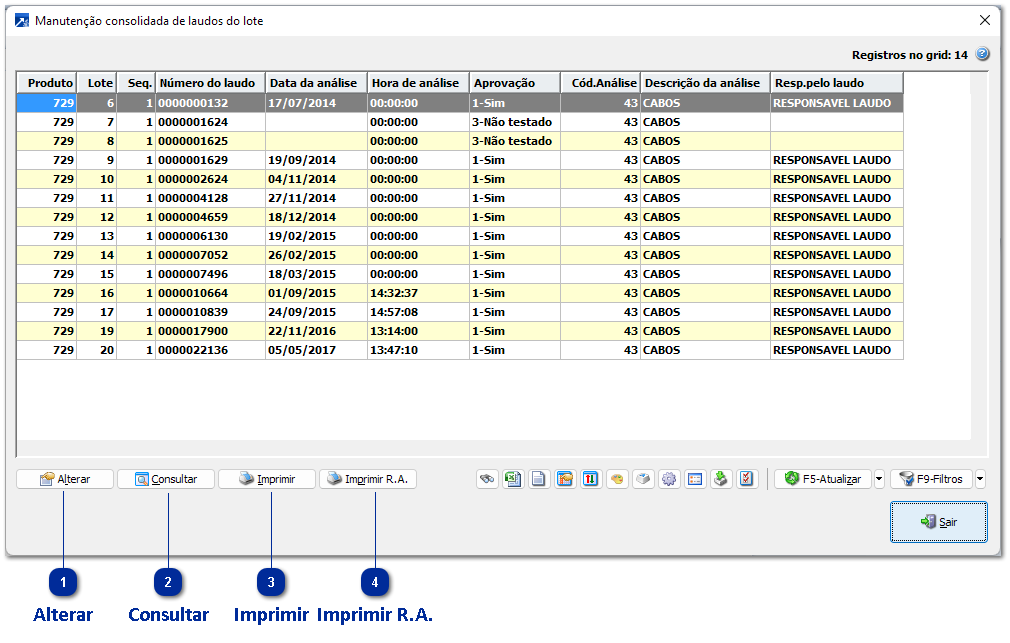This screenshot has width=1010, height=643.
Task: Click the Imprimir R.A. button
Action: tap(368, 479)
